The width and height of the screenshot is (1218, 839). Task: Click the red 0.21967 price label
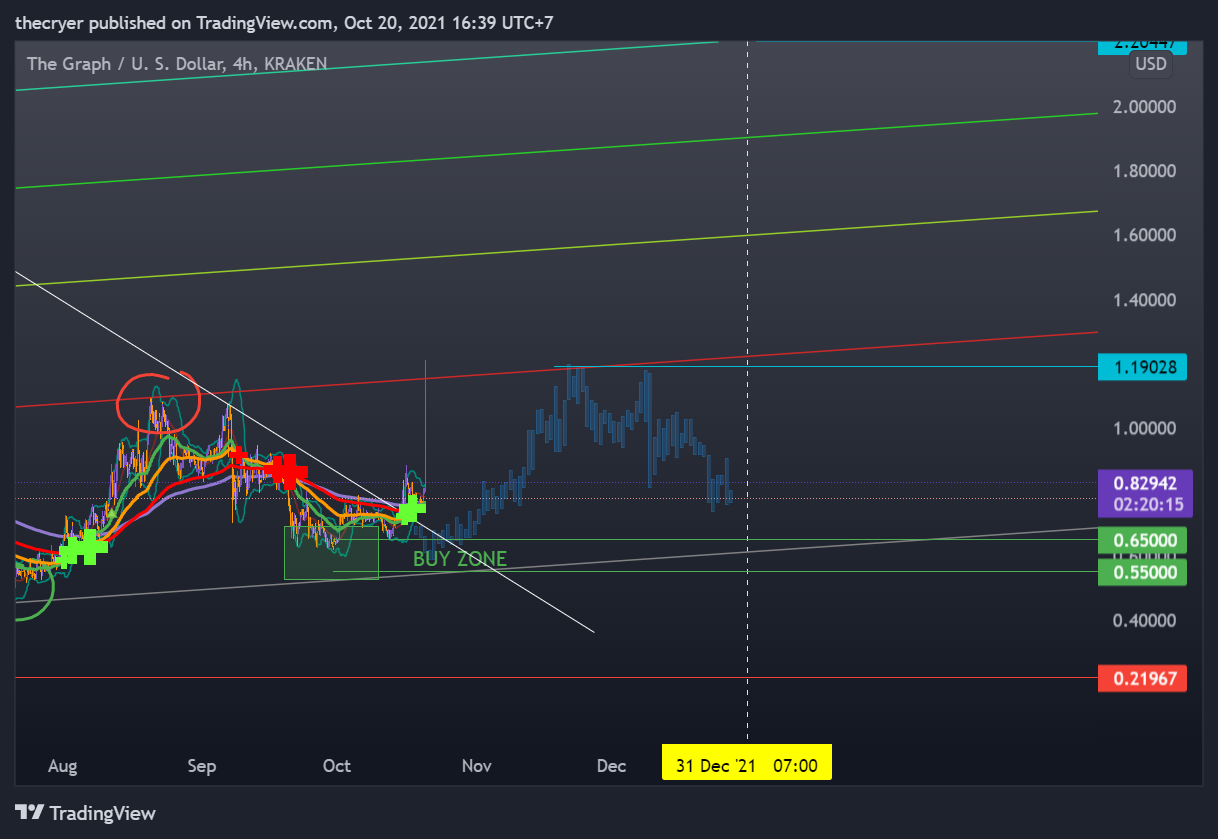point(1142,678)
